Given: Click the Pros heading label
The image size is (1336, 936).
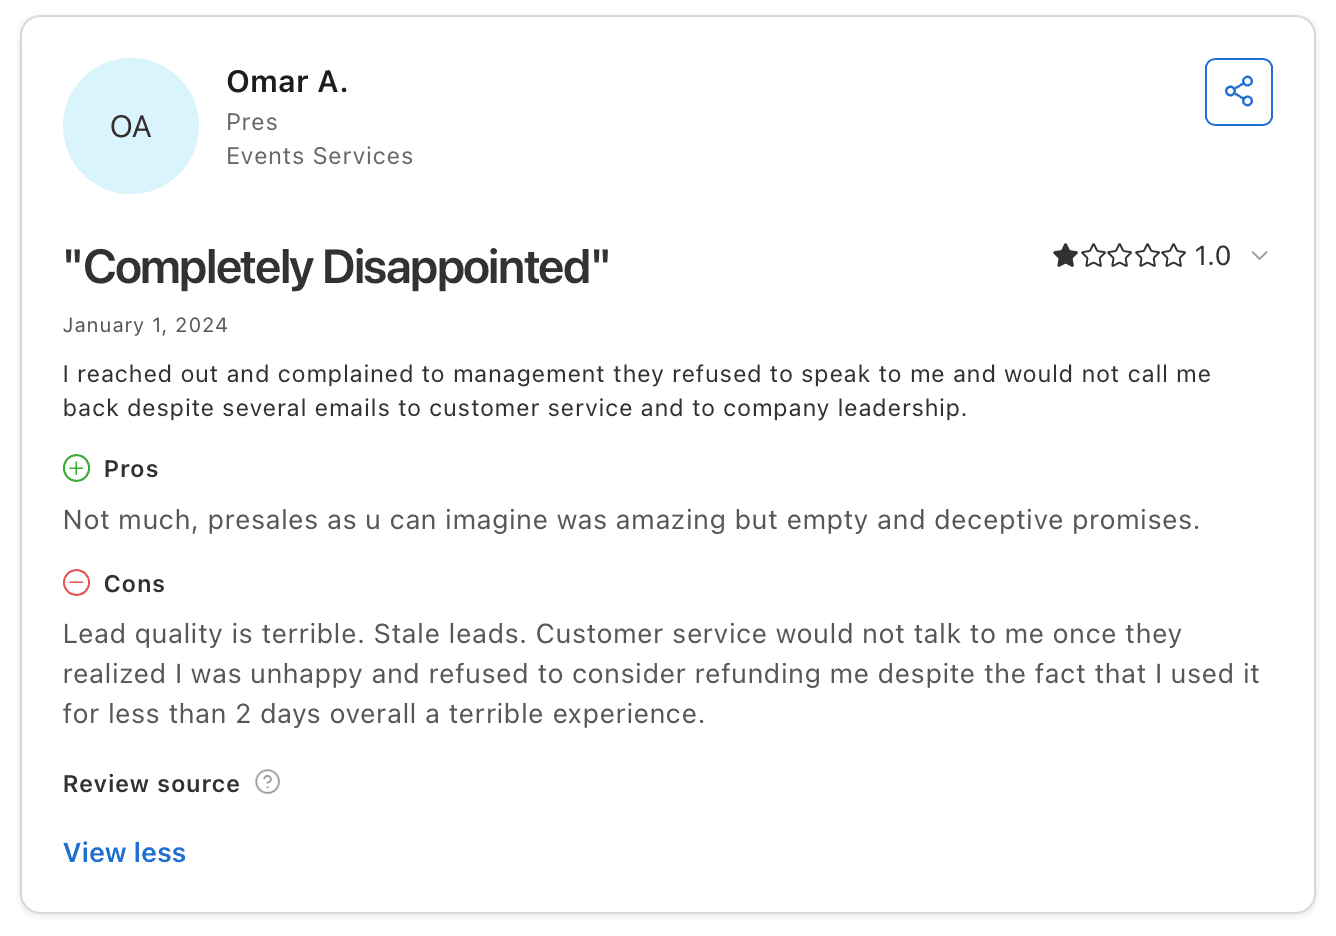Looking at the screenshot, I should (131, 469).
